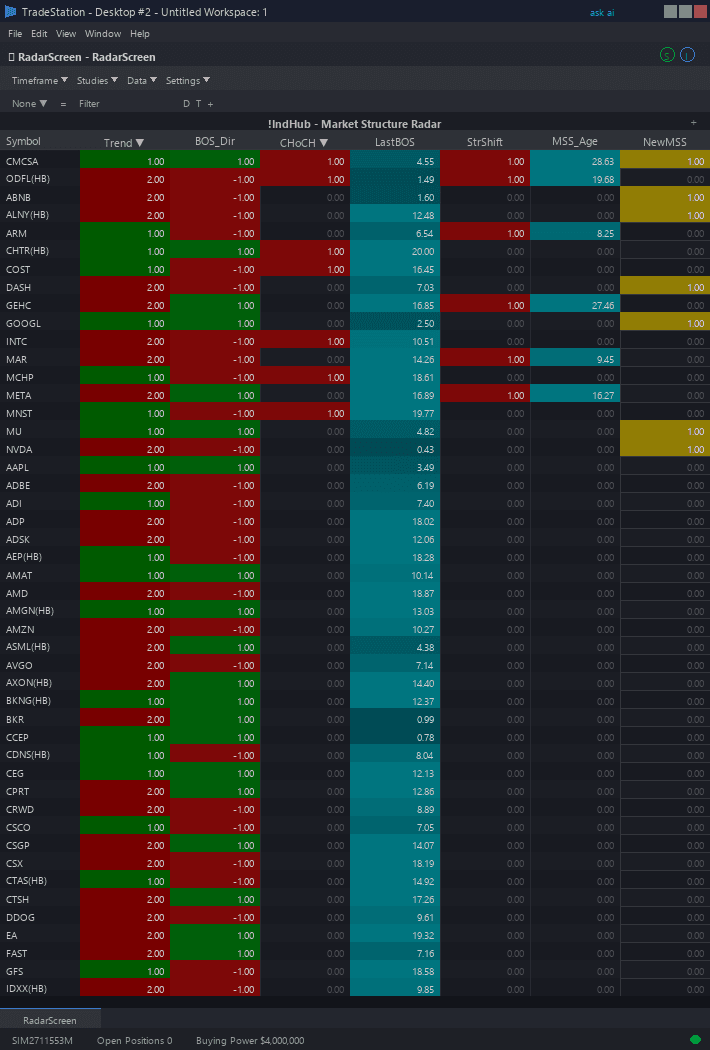Click the RadarScreen icon in the panel title bar

(x=11, y=57)
